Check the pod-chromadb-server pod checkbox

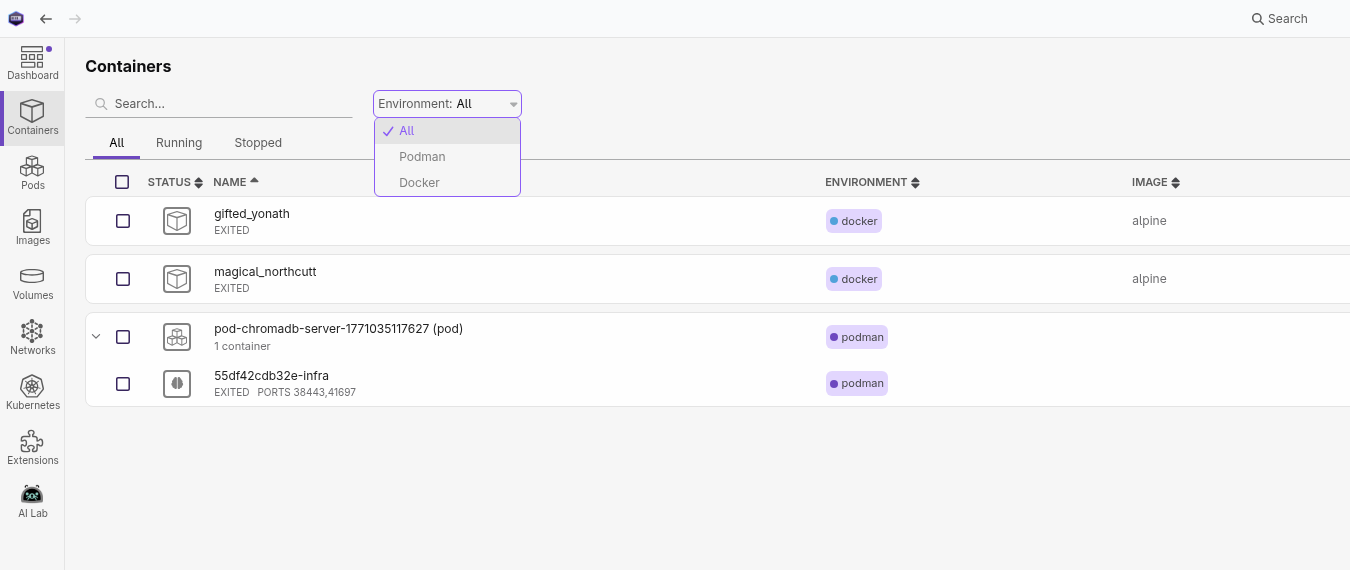point(123,337)
